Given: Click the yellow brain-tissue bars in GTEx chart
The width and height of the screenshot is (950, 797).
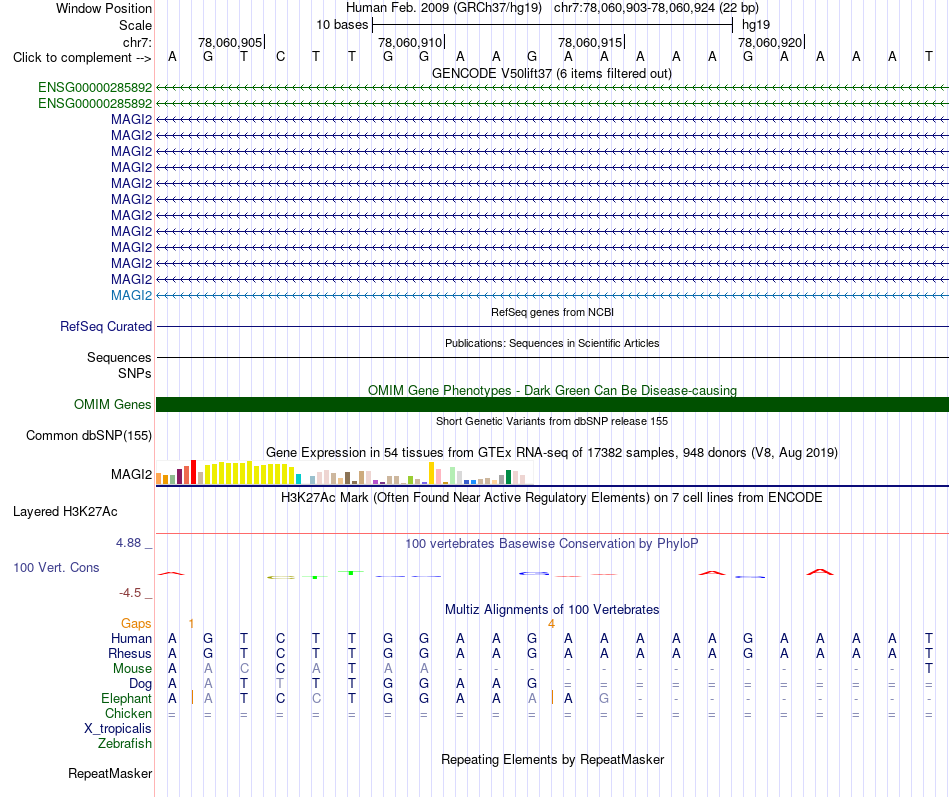Looking at the screenshot, I should point(249,473).
